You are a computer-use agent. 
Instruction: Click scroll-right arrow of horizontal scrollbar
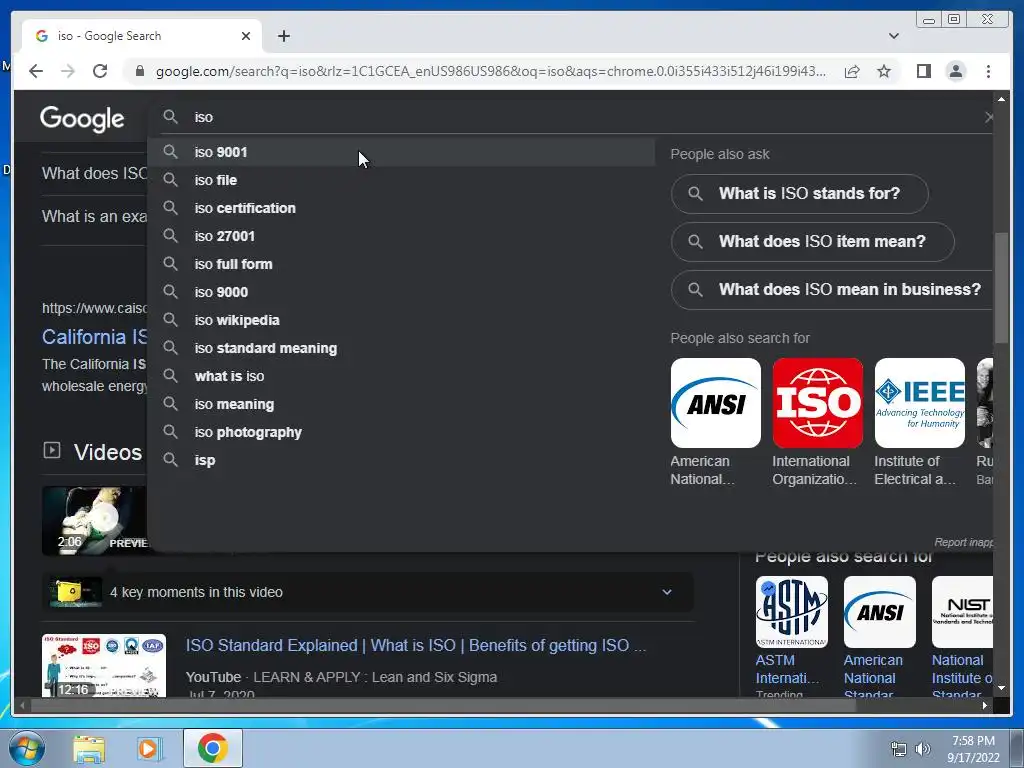pyautogui.click(x=985, y=705)
